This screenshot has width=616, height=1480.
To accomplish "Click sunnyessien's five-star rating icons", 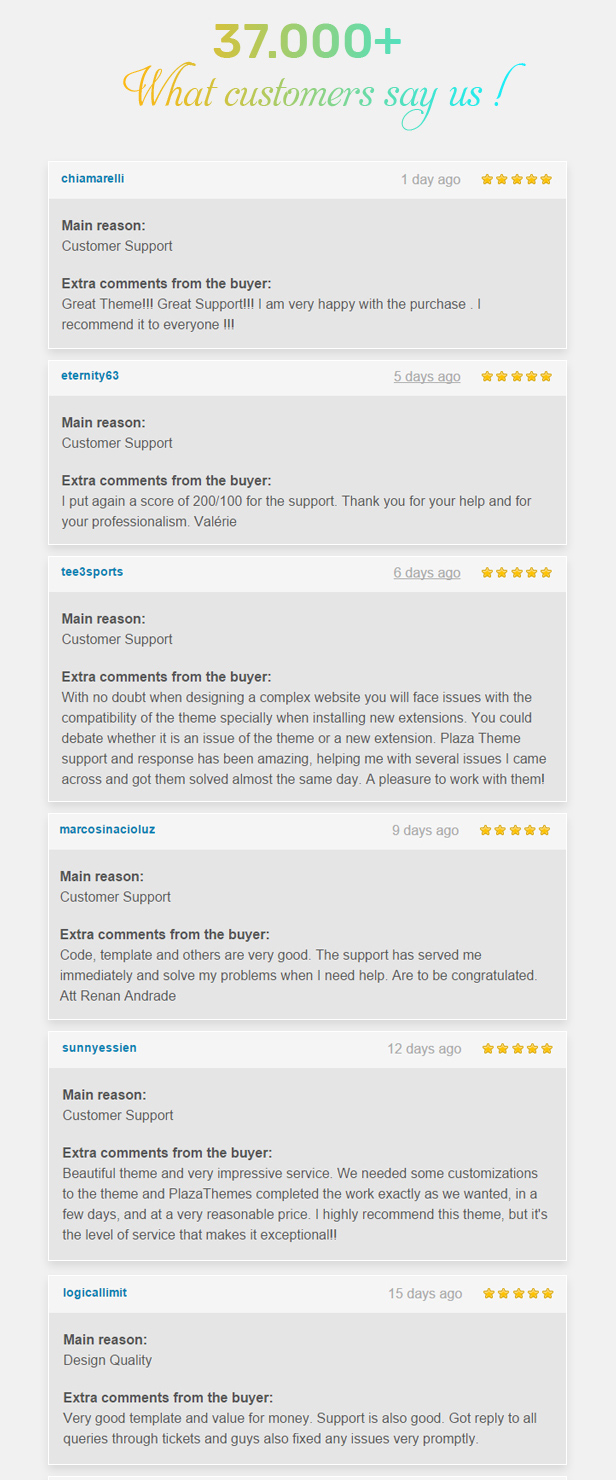I will pos(517,1049).
